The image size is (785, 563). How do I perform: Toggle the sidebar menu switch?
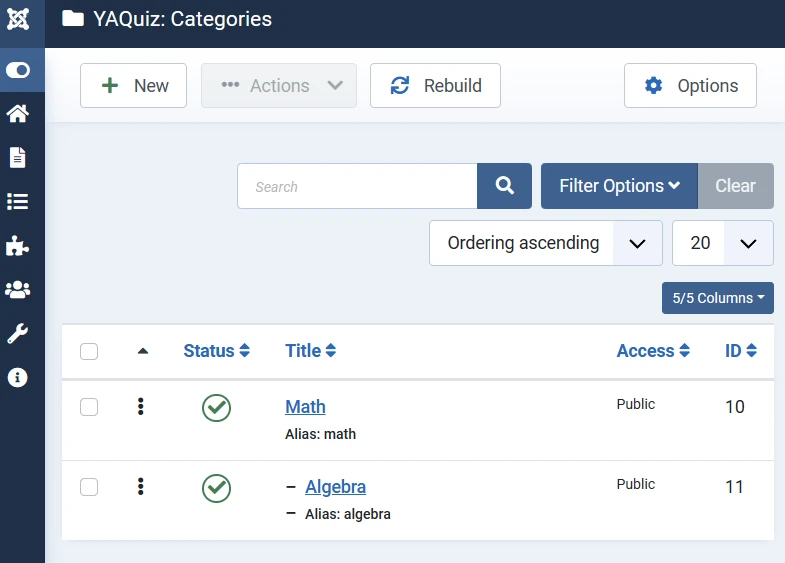[x=18, y=70]
